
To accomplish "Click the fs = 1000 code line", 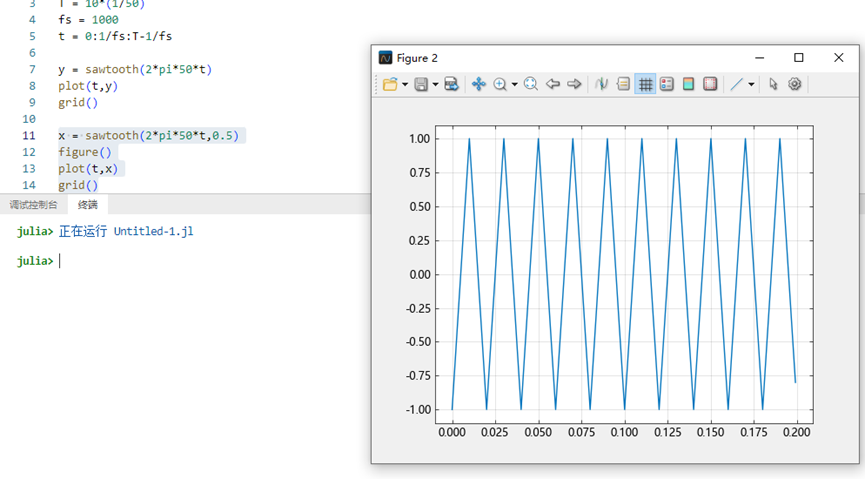I will [x=88, y=20].
